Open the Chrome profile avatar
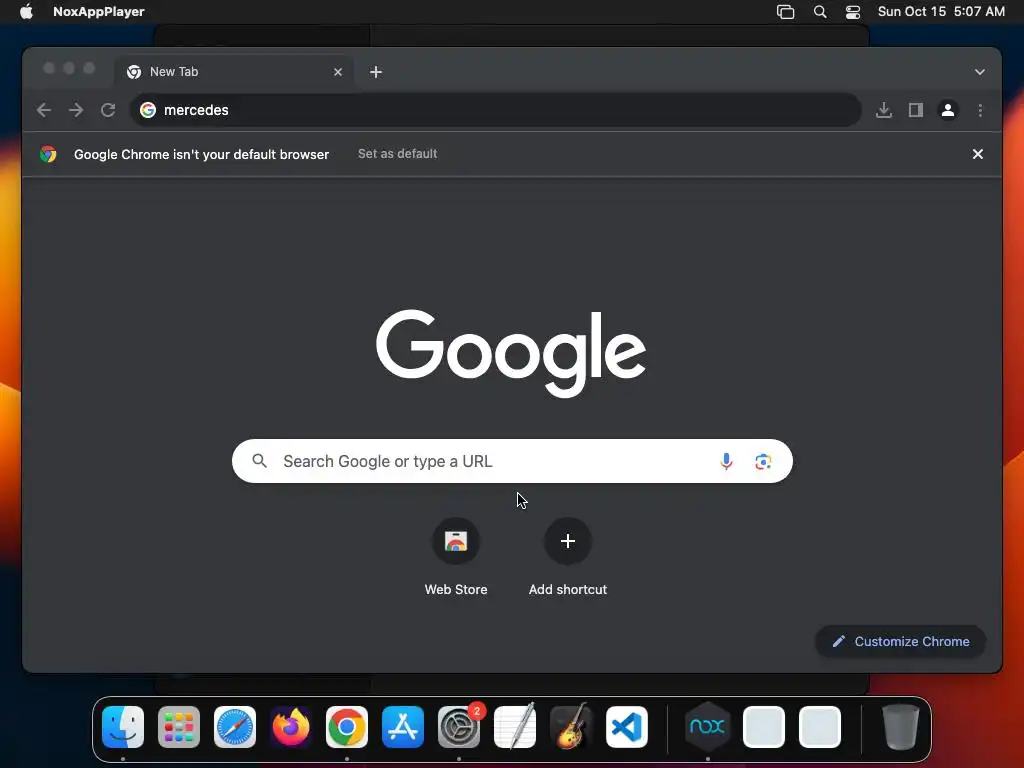Image resolution: width=1024 pixels, height=768 pixels. 948,110
